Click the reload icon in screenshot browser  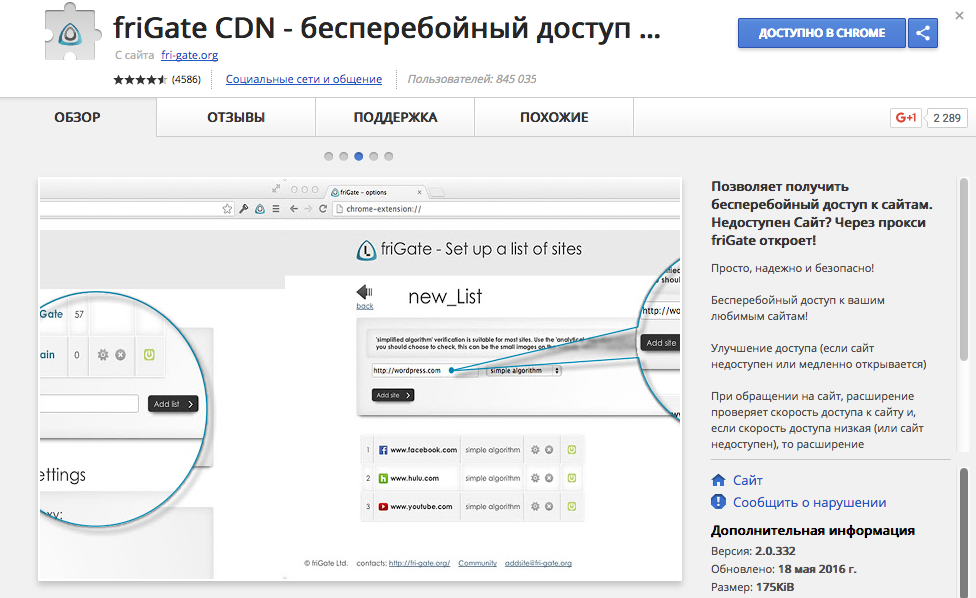click(x=322, y=209)
